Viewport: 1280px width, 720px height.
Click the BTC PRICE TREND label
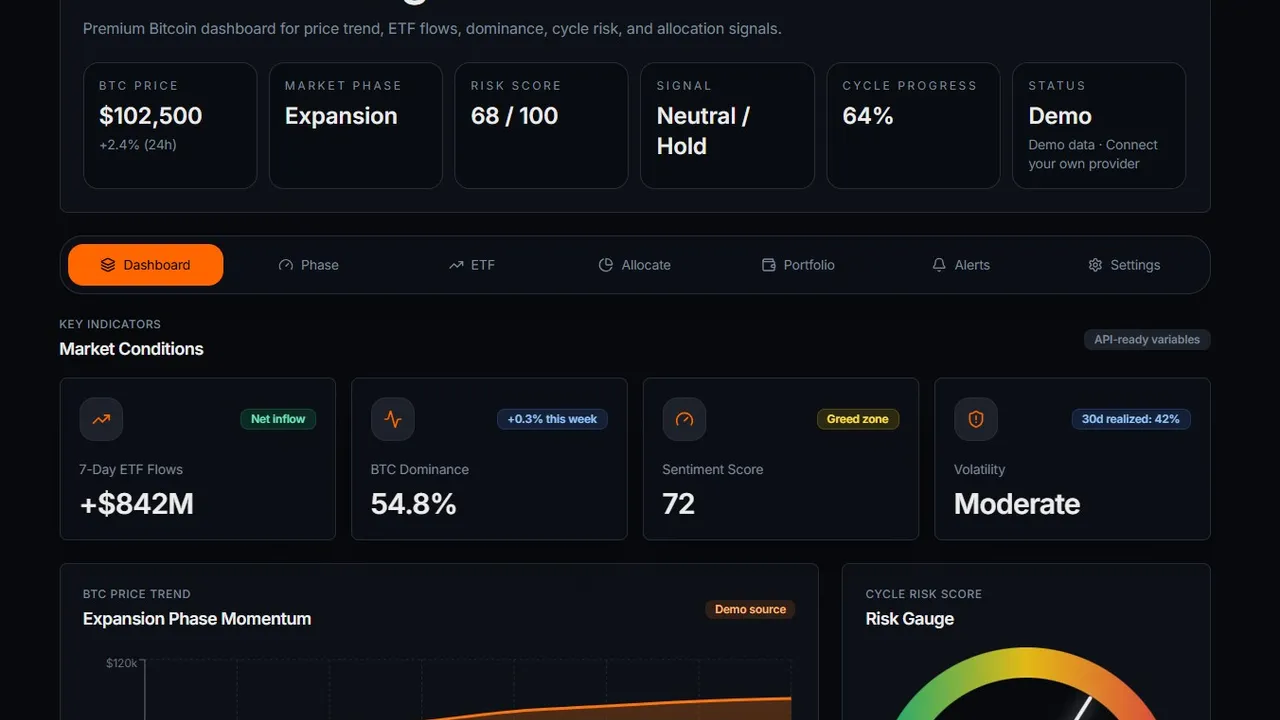click(137, 594)
